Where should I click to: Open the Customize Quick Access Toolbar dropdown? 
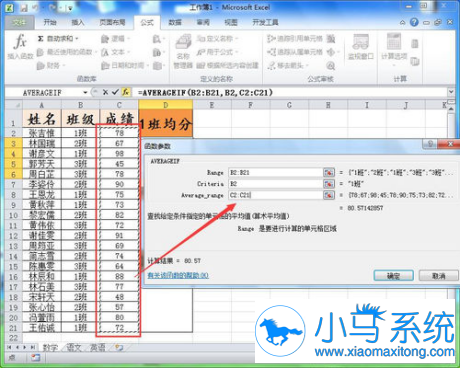(70, 8)
